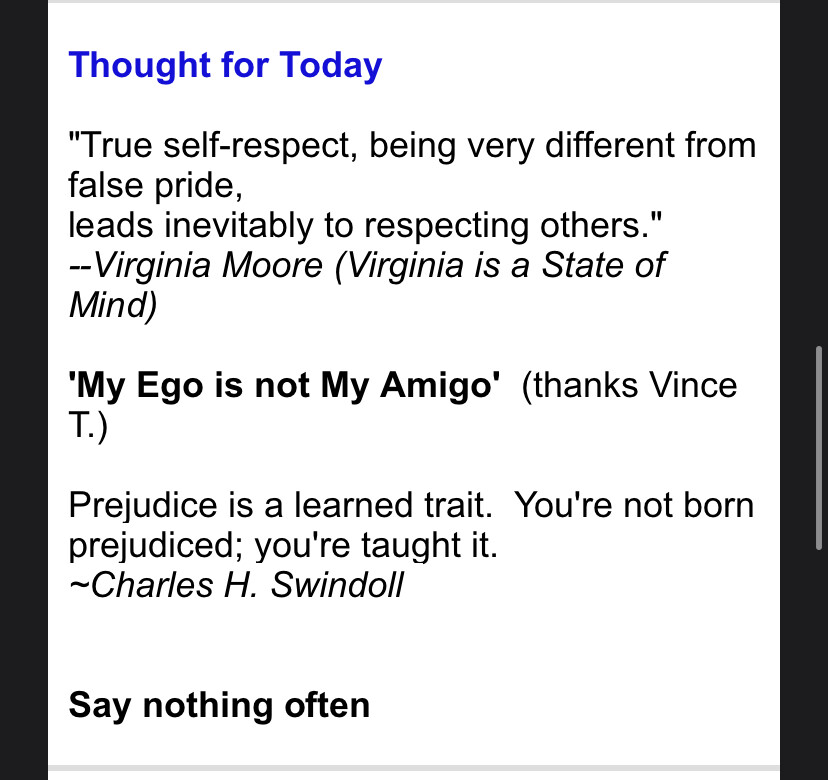The height and width of the screenshot is (780, 828).
Task: Click the 'prejudiced; you're taught it.' line
Action: (283, 546)
